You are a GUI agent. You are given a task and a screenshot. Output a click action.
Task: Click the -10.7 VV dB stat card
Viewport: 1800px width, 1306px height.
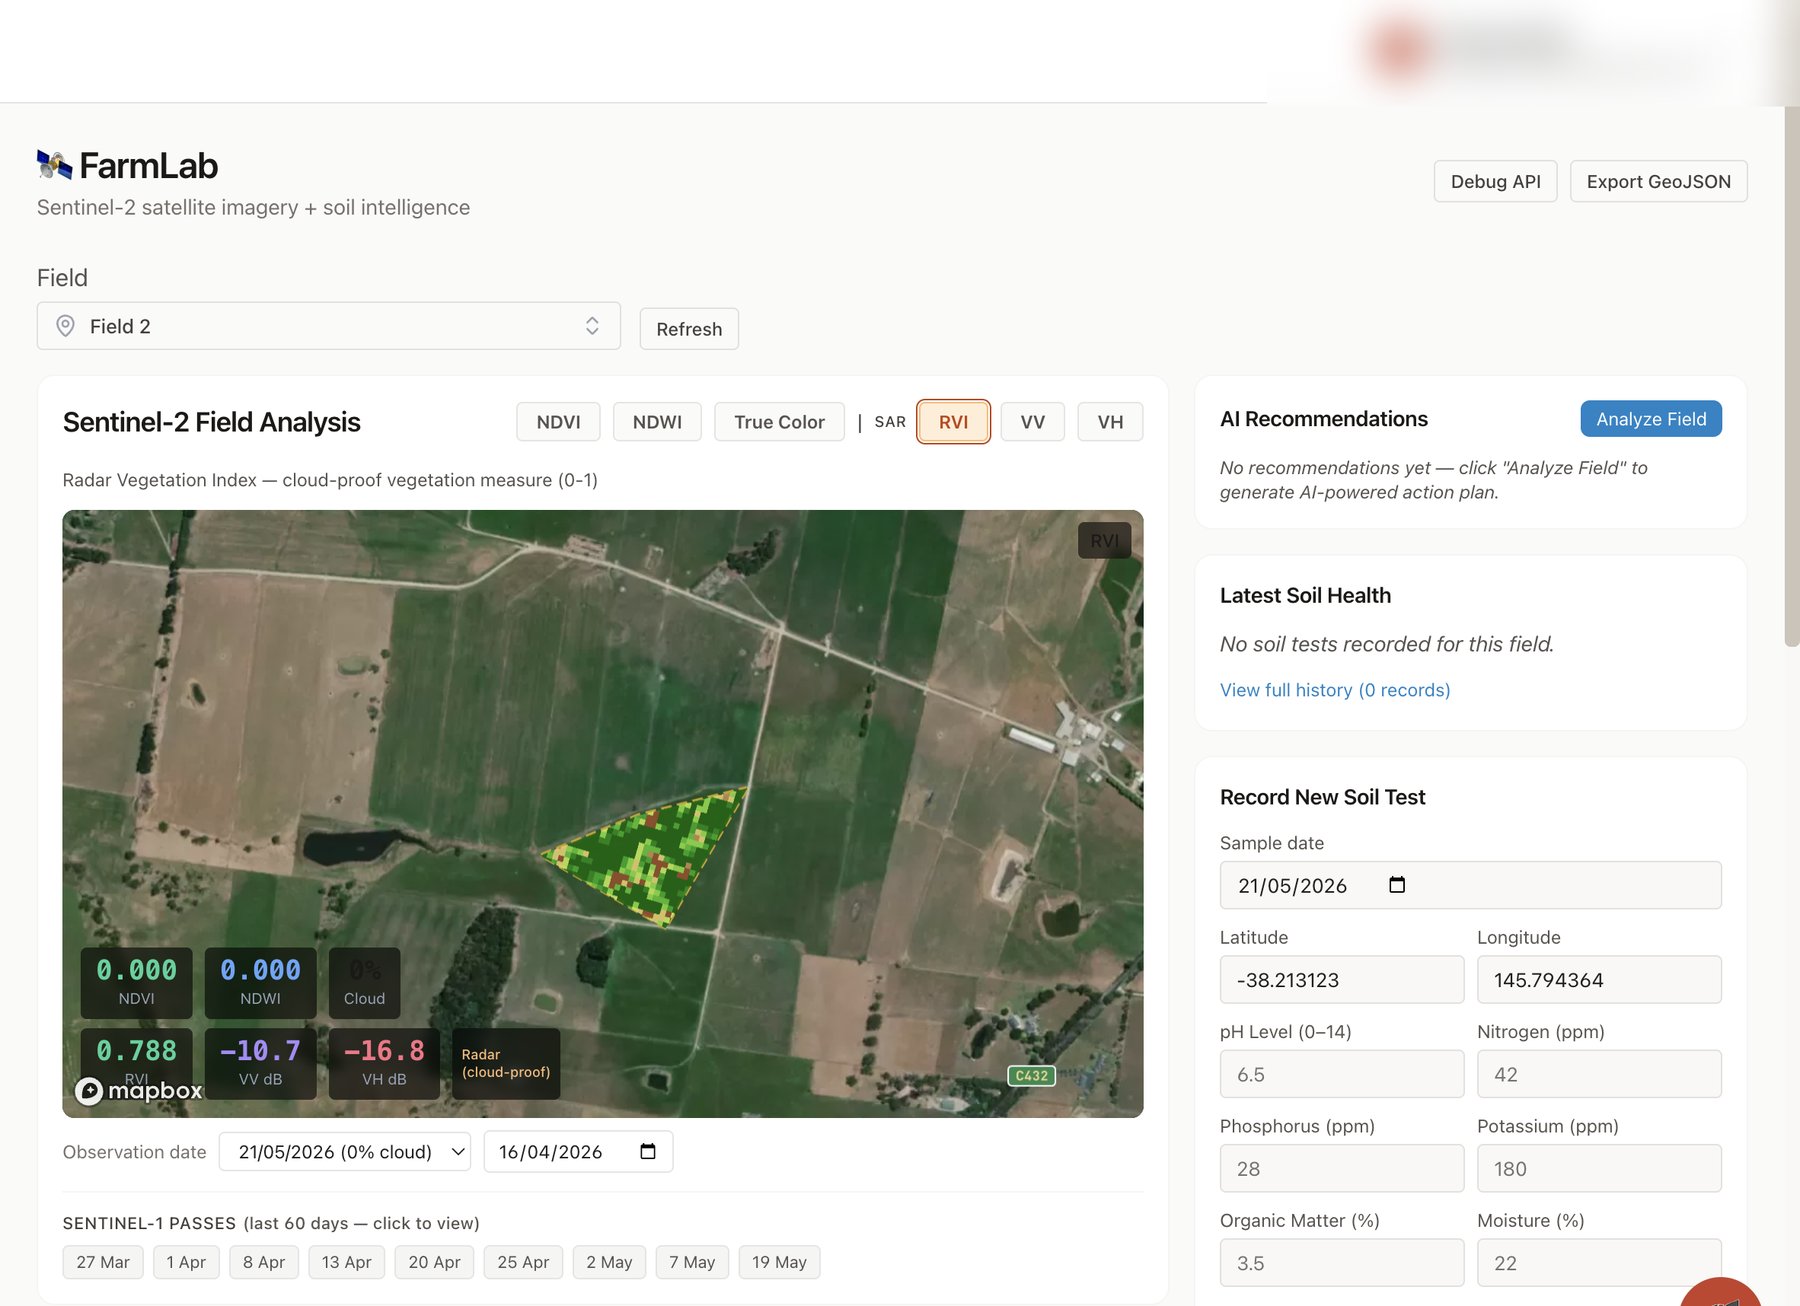tap(260, 1064)
